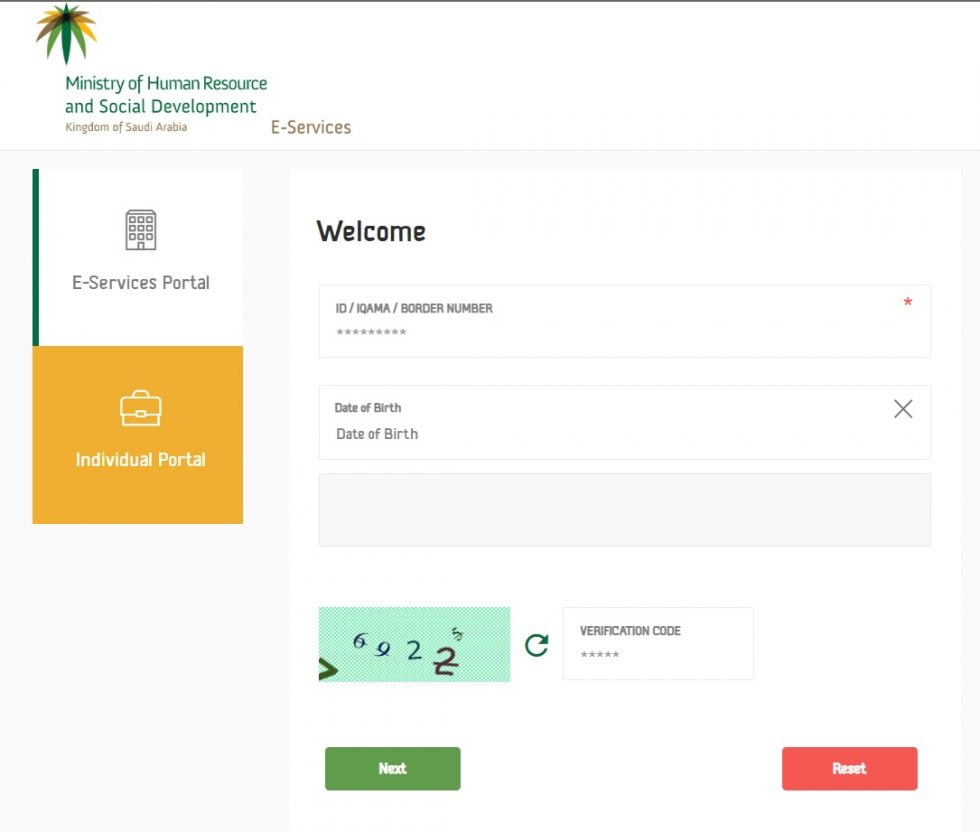Click the dark arrow on the captcha's left edge
The height and width of the screenshot is (832, 980).
pos(328,670)
